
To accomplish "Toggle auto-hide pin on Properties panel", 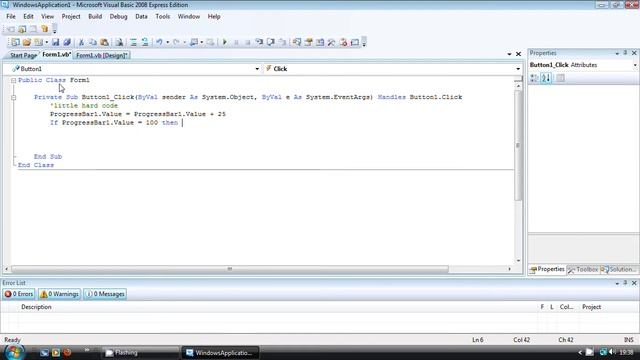I will [x=625, y=53].
